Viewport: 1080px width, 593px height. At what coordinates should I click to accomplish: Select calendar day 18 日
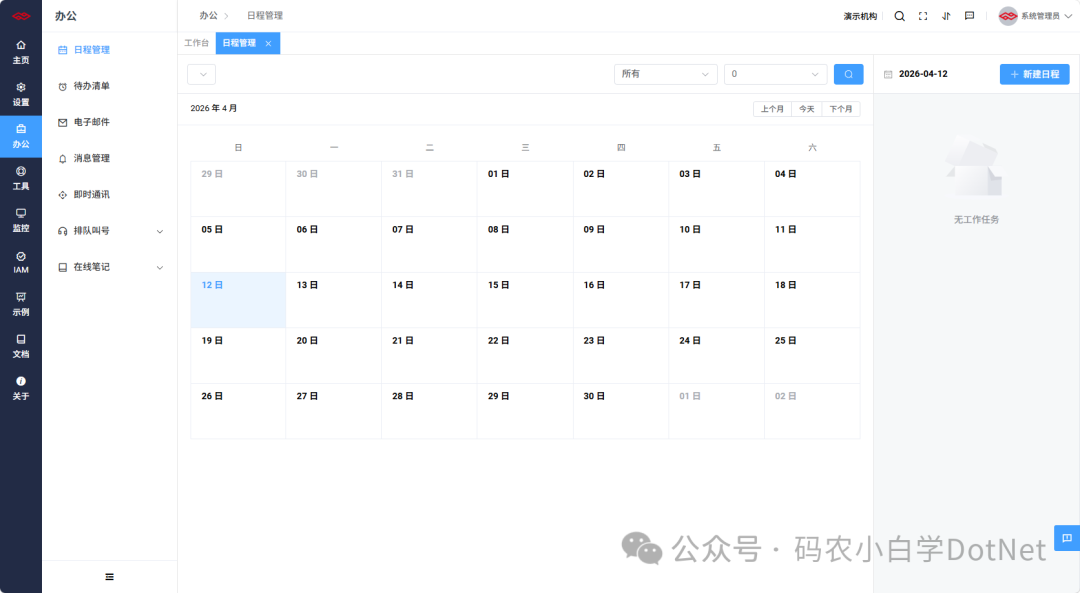coord(812,300)
